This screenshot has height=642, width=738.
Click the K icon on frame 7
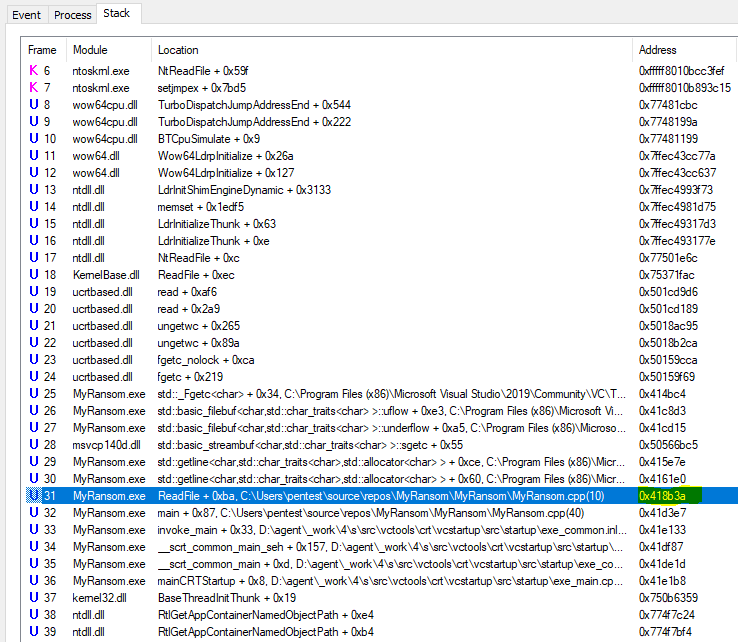(x=34, y=88)
